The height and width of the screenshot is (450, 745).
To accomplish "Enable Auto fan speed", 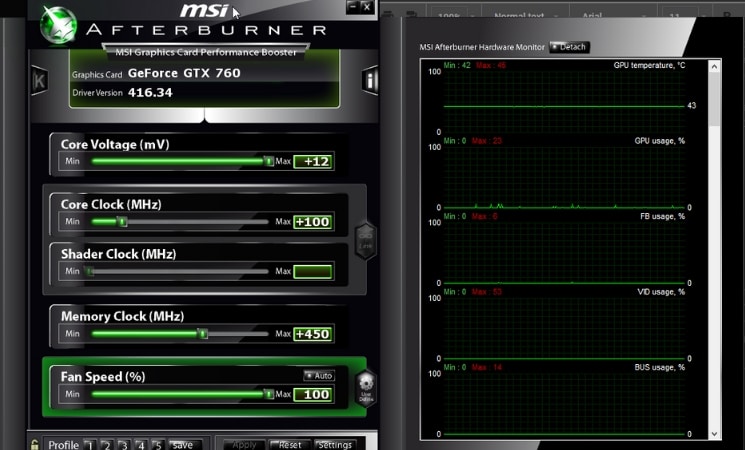I will point(319,376).
